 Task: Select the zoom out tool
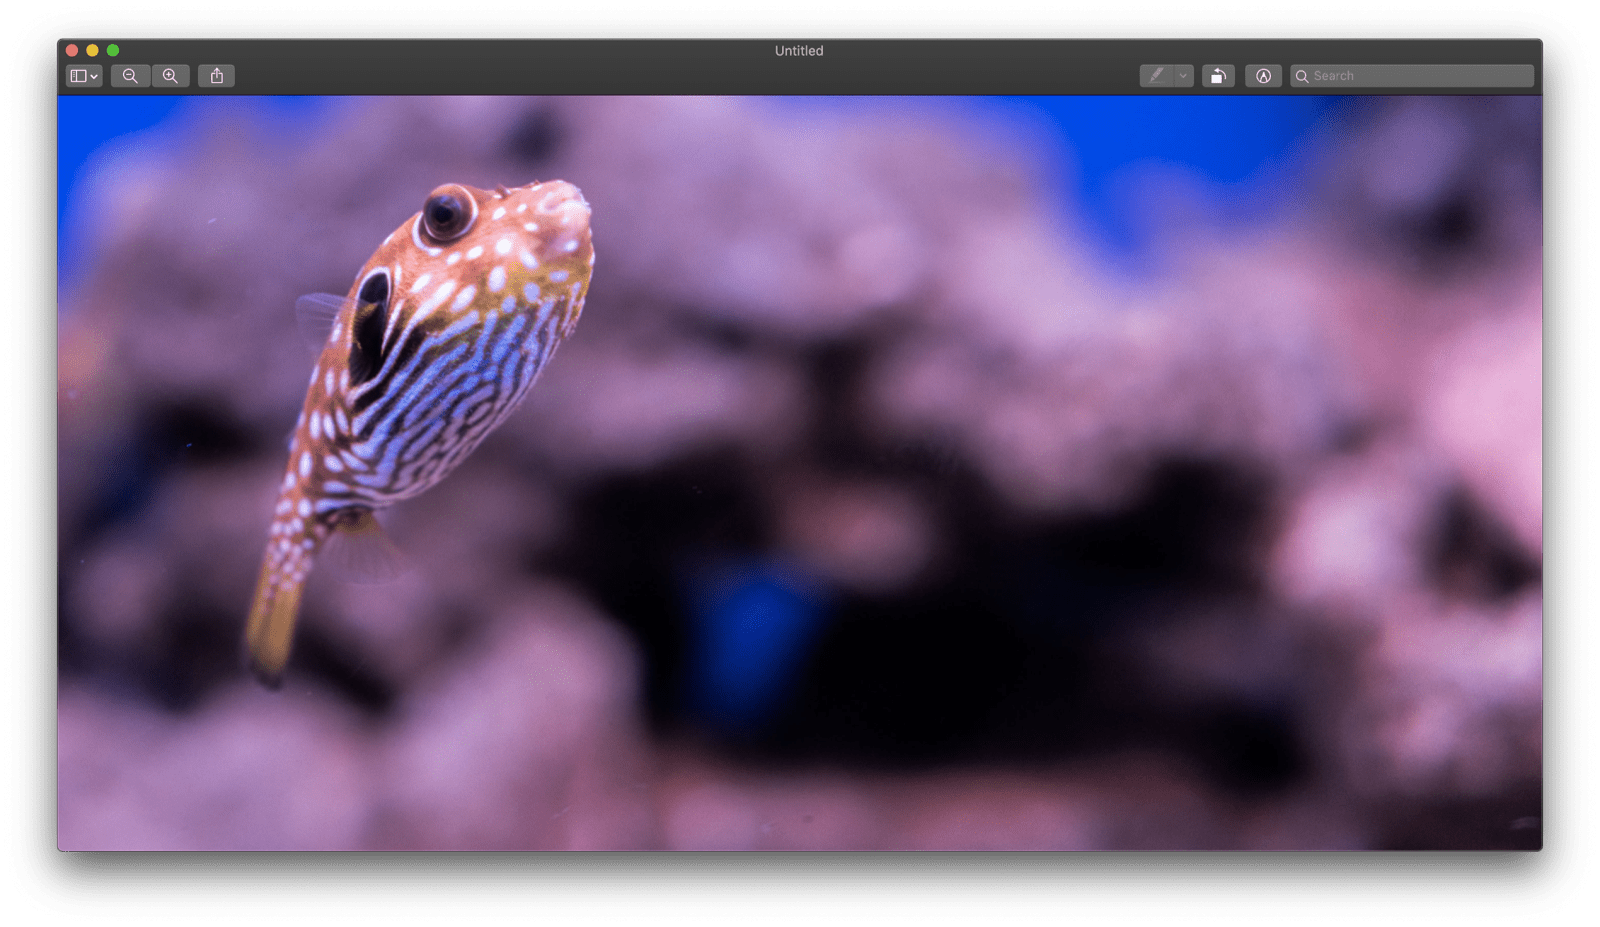coord(129,75)
